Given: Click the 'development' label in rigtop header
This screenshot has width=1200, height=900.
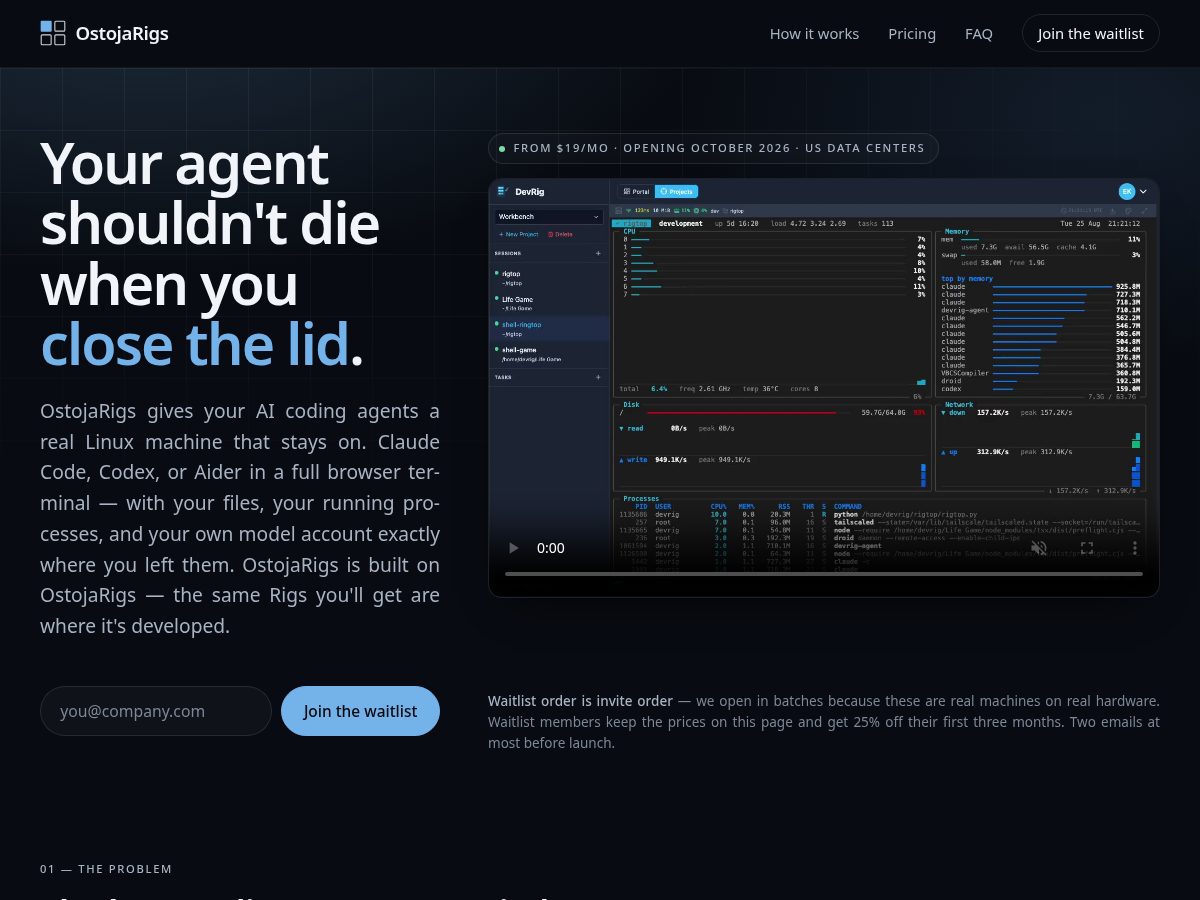Looking at the screenshot, I should 680,224.
